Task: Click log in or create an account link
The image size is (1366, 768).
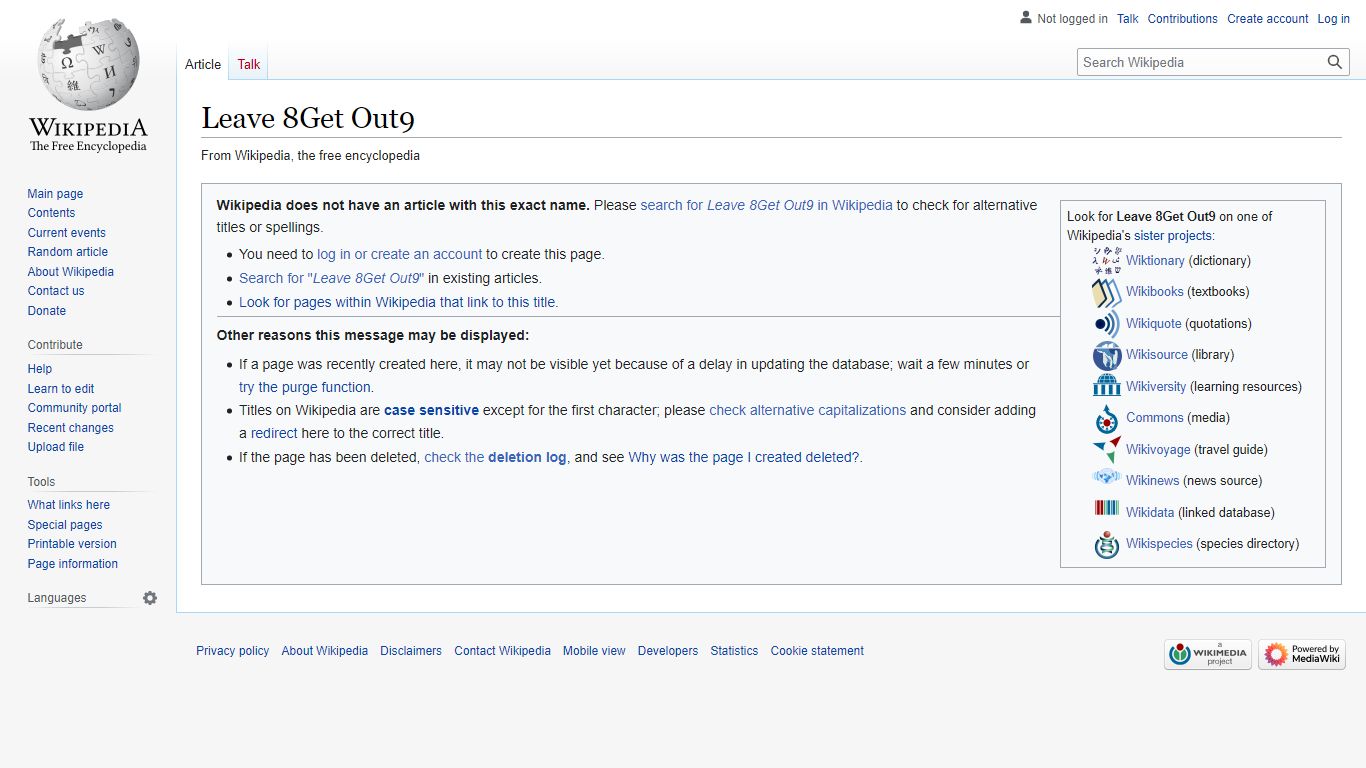Action: [x=400, y=254]
